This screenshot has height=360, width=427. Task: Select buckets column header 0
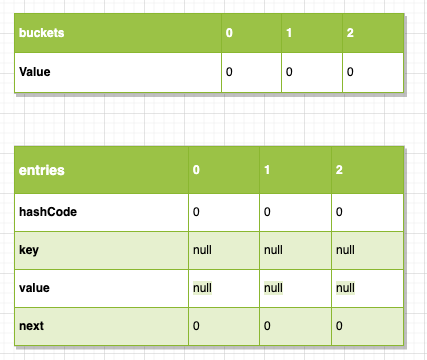251,33
